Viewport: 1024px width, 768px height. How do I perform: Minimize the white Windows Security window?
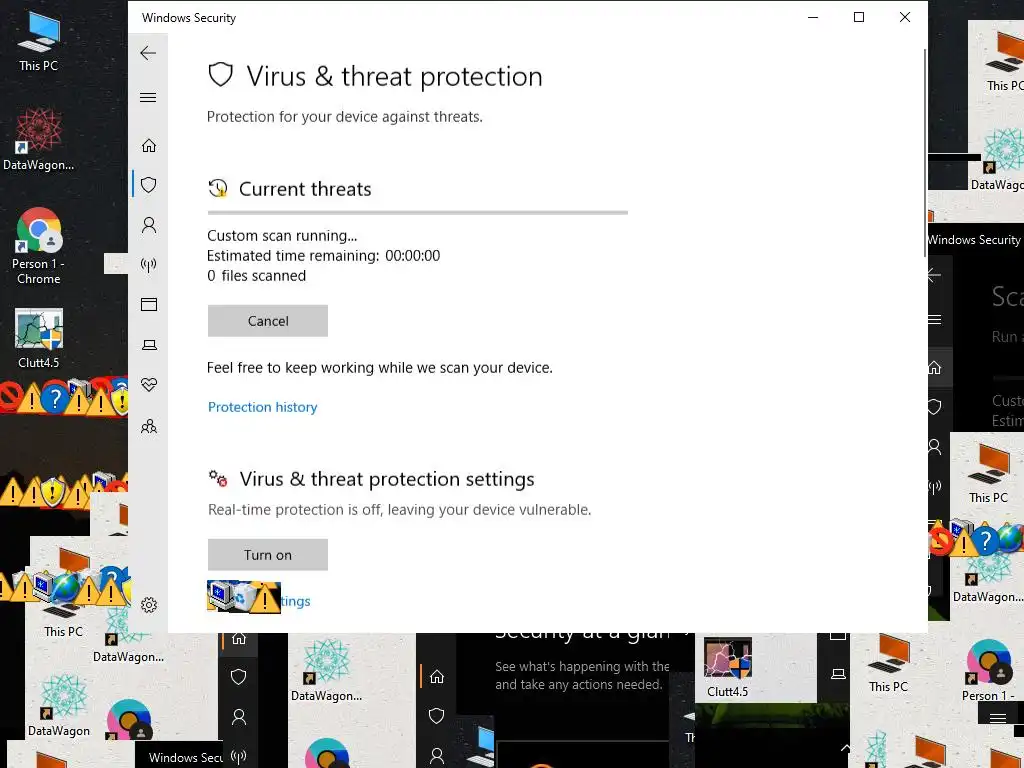813,18
